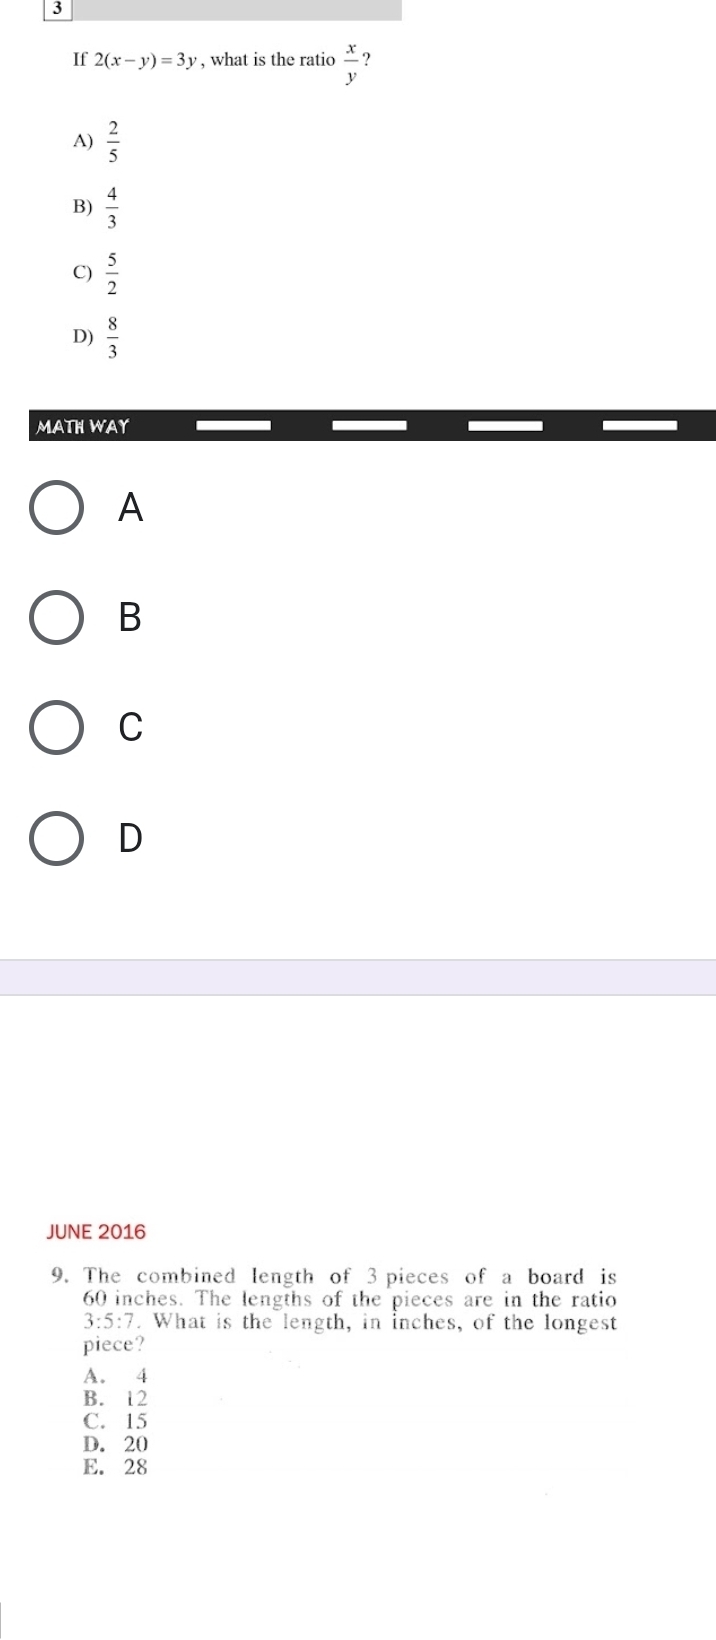Click the boxed question number 3

pyautogui.click(x=59, y=9)
